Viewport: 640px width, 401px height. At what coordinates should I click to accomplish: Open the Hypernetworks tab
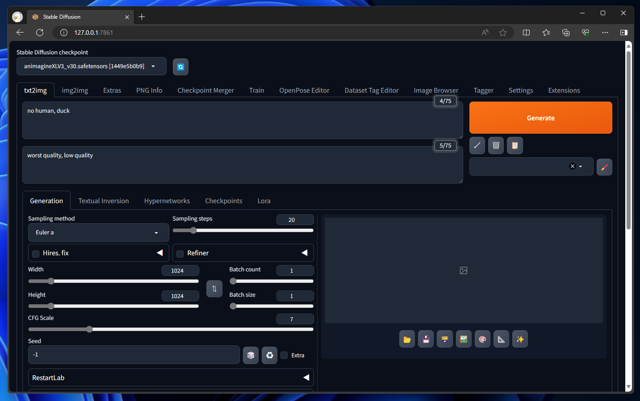pyautogui.click(x=167, y=201)
